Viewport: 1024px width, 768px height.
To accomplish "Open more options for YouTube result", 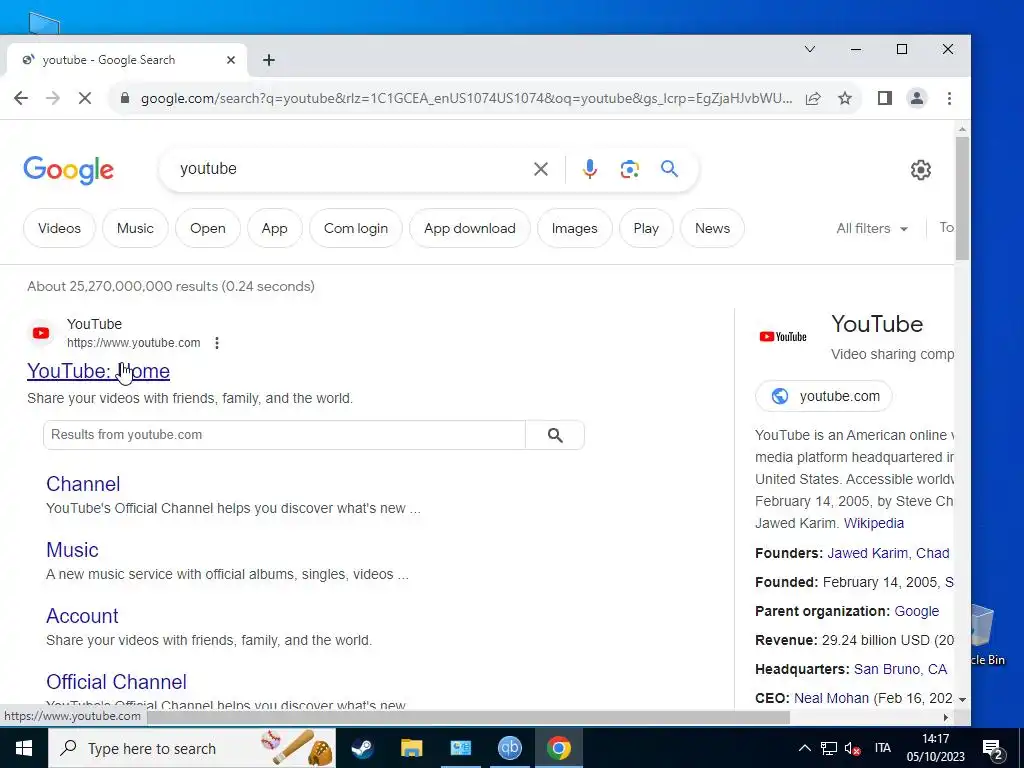I will pos(217,343).
